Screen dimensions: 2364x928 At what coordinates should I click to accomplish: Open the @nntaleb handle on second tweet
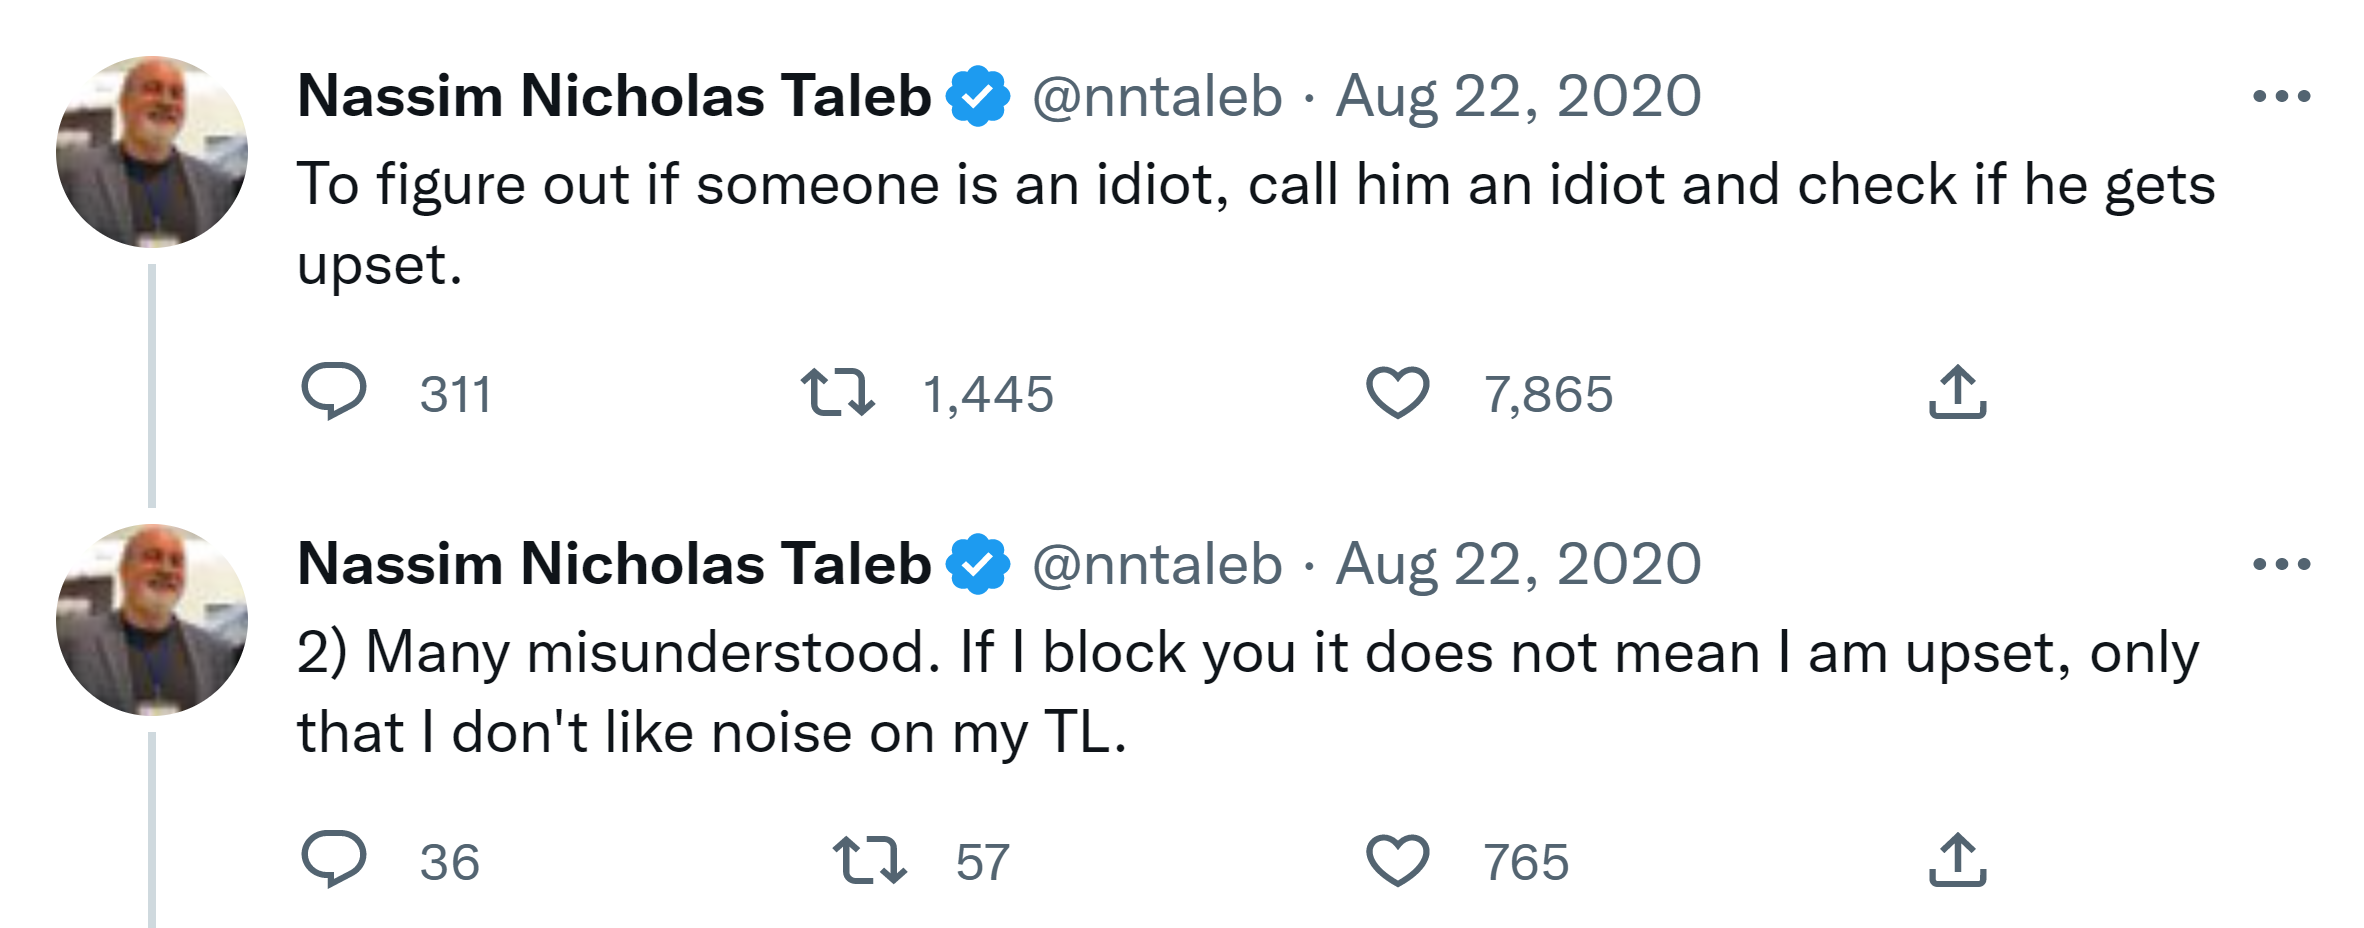coord(1157,565)
